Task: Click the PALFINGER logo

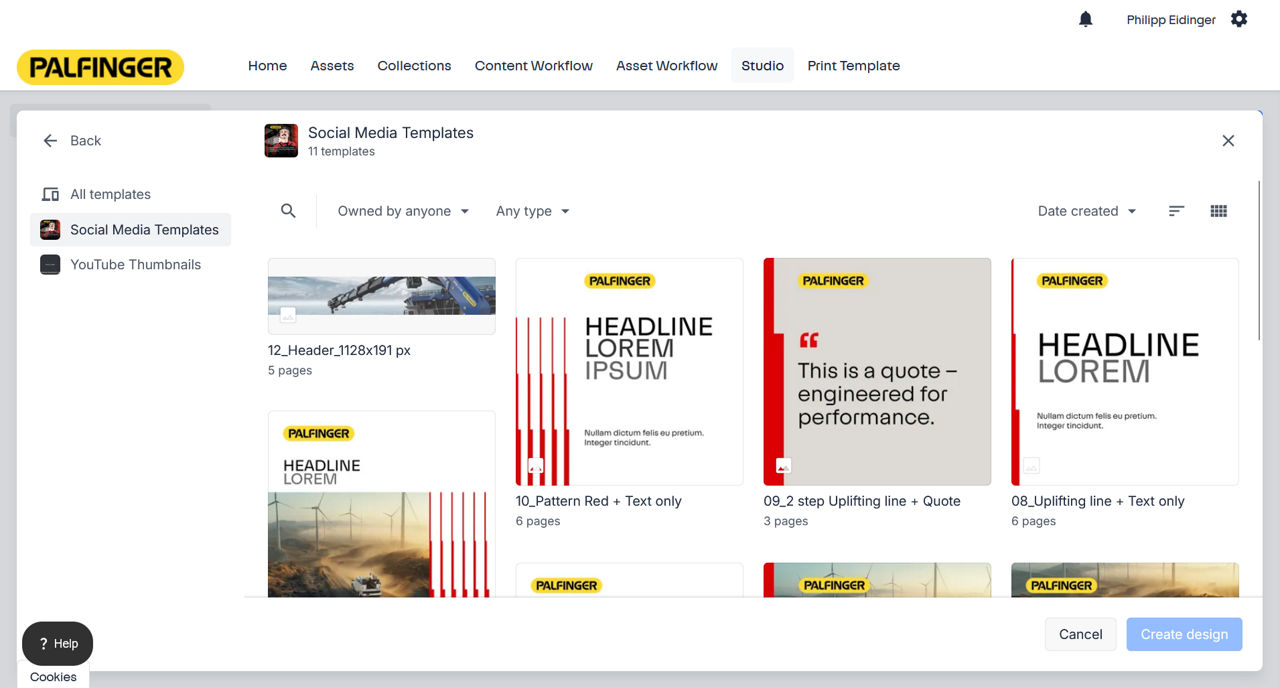Action: coord(100,67)
